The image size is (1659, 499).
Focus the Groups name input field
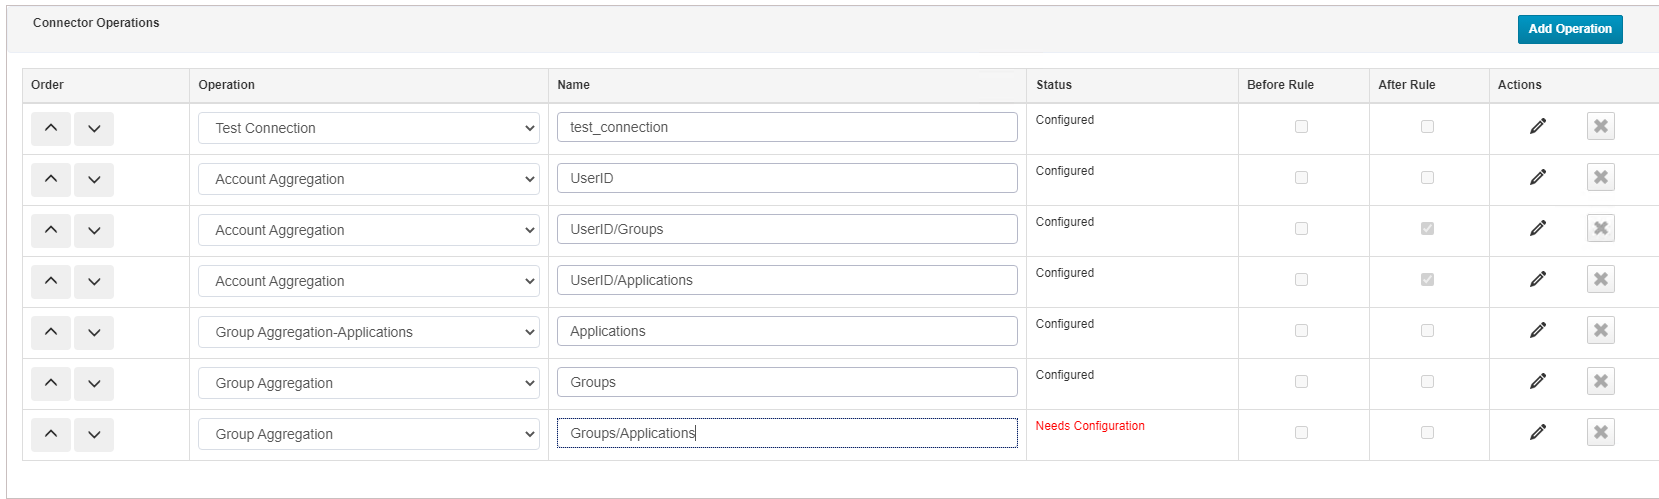point(787,382)
